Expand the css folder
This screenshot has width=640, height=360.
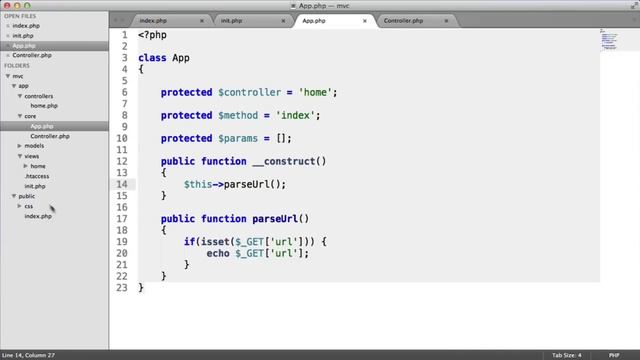[20, 206]
